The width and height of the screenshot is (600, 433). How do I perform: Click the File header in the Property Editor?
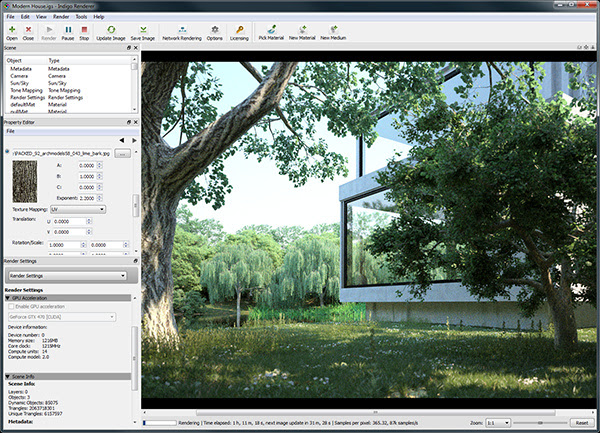coord(10,131)
